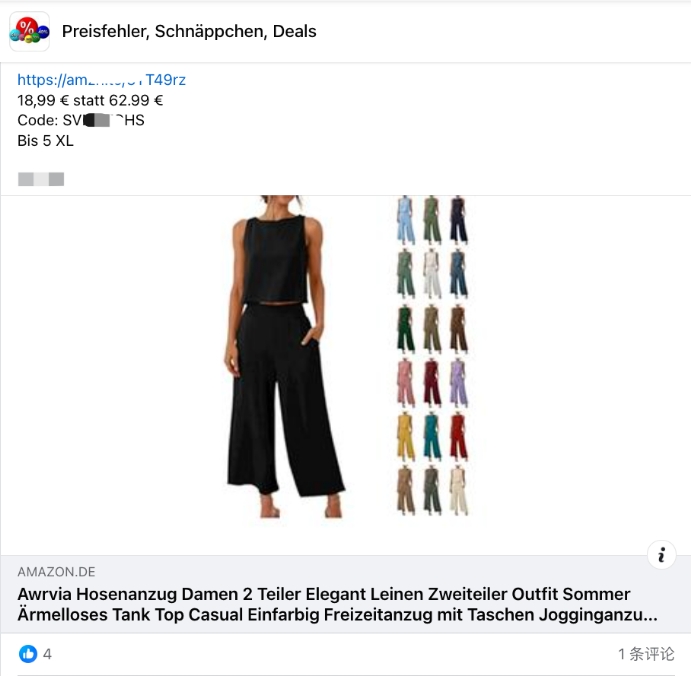Viewport: 693px width, 678px height.
Task: Select the cream beige outfit in bottom row
Action: coord(458,491)
